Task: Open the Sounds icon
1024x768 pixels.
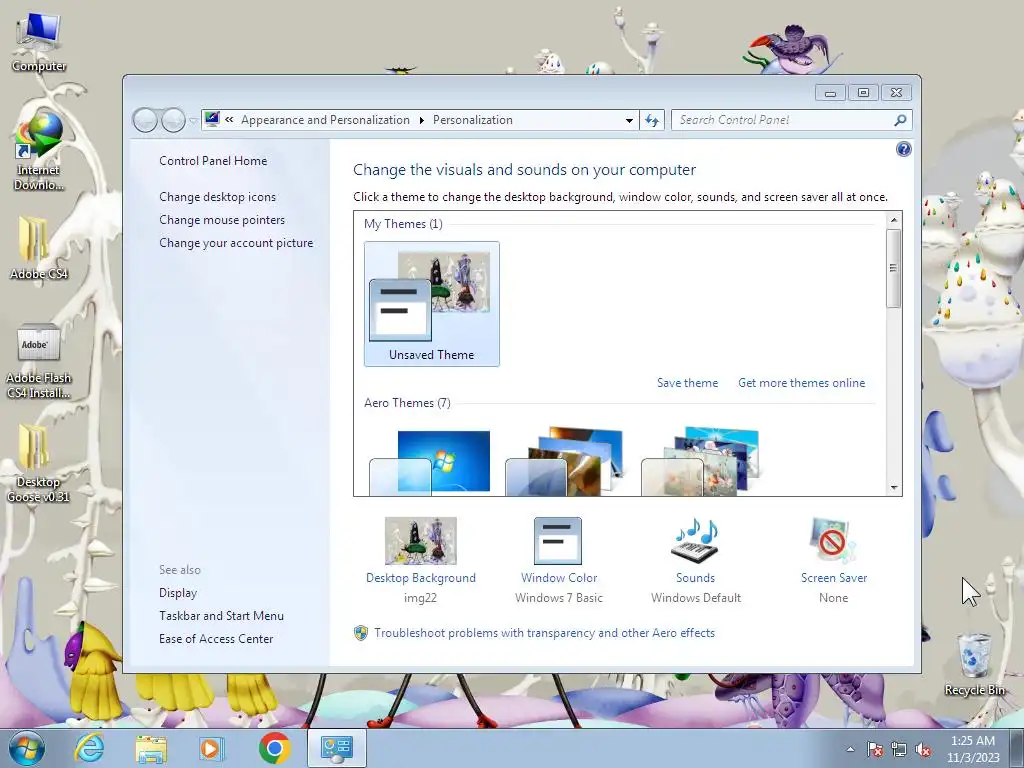Action: 696,541
